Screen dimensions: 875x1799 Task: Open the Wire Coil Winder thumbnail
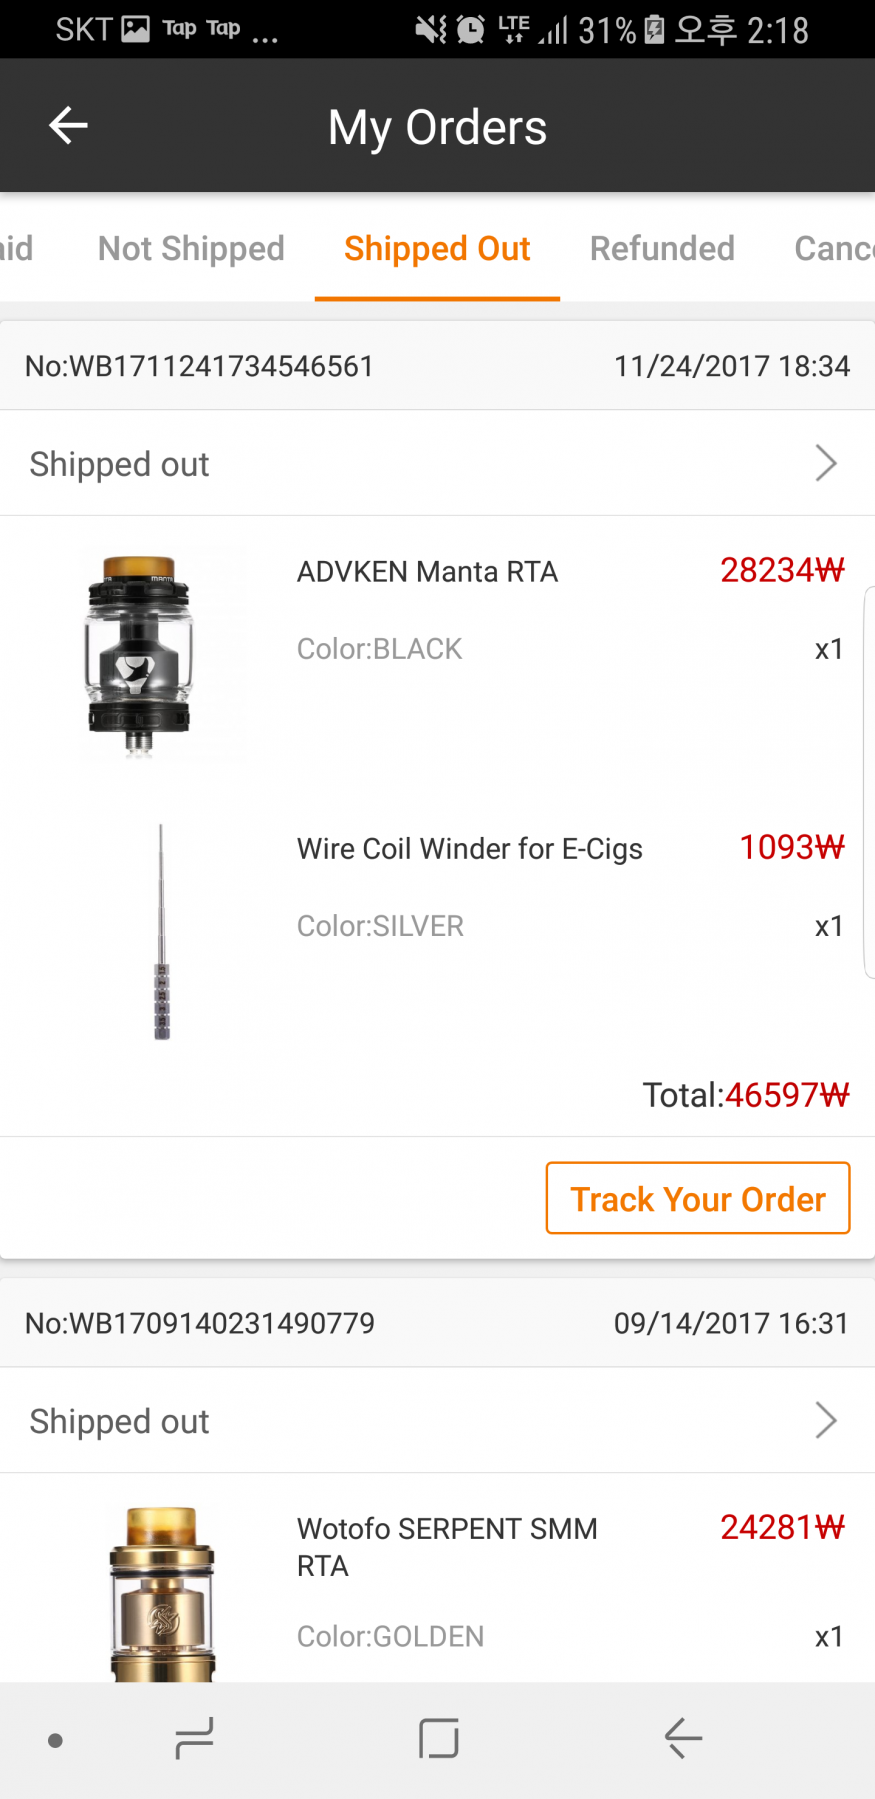pos(161,932)
